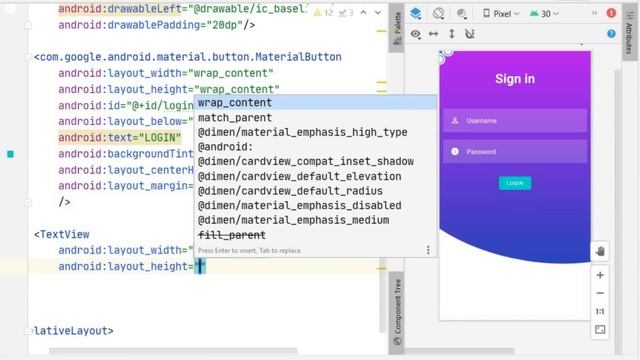Screen dimensions: 640x360
Task: Select wrap_content from the autocomplete list
Action: pos(316,102)
